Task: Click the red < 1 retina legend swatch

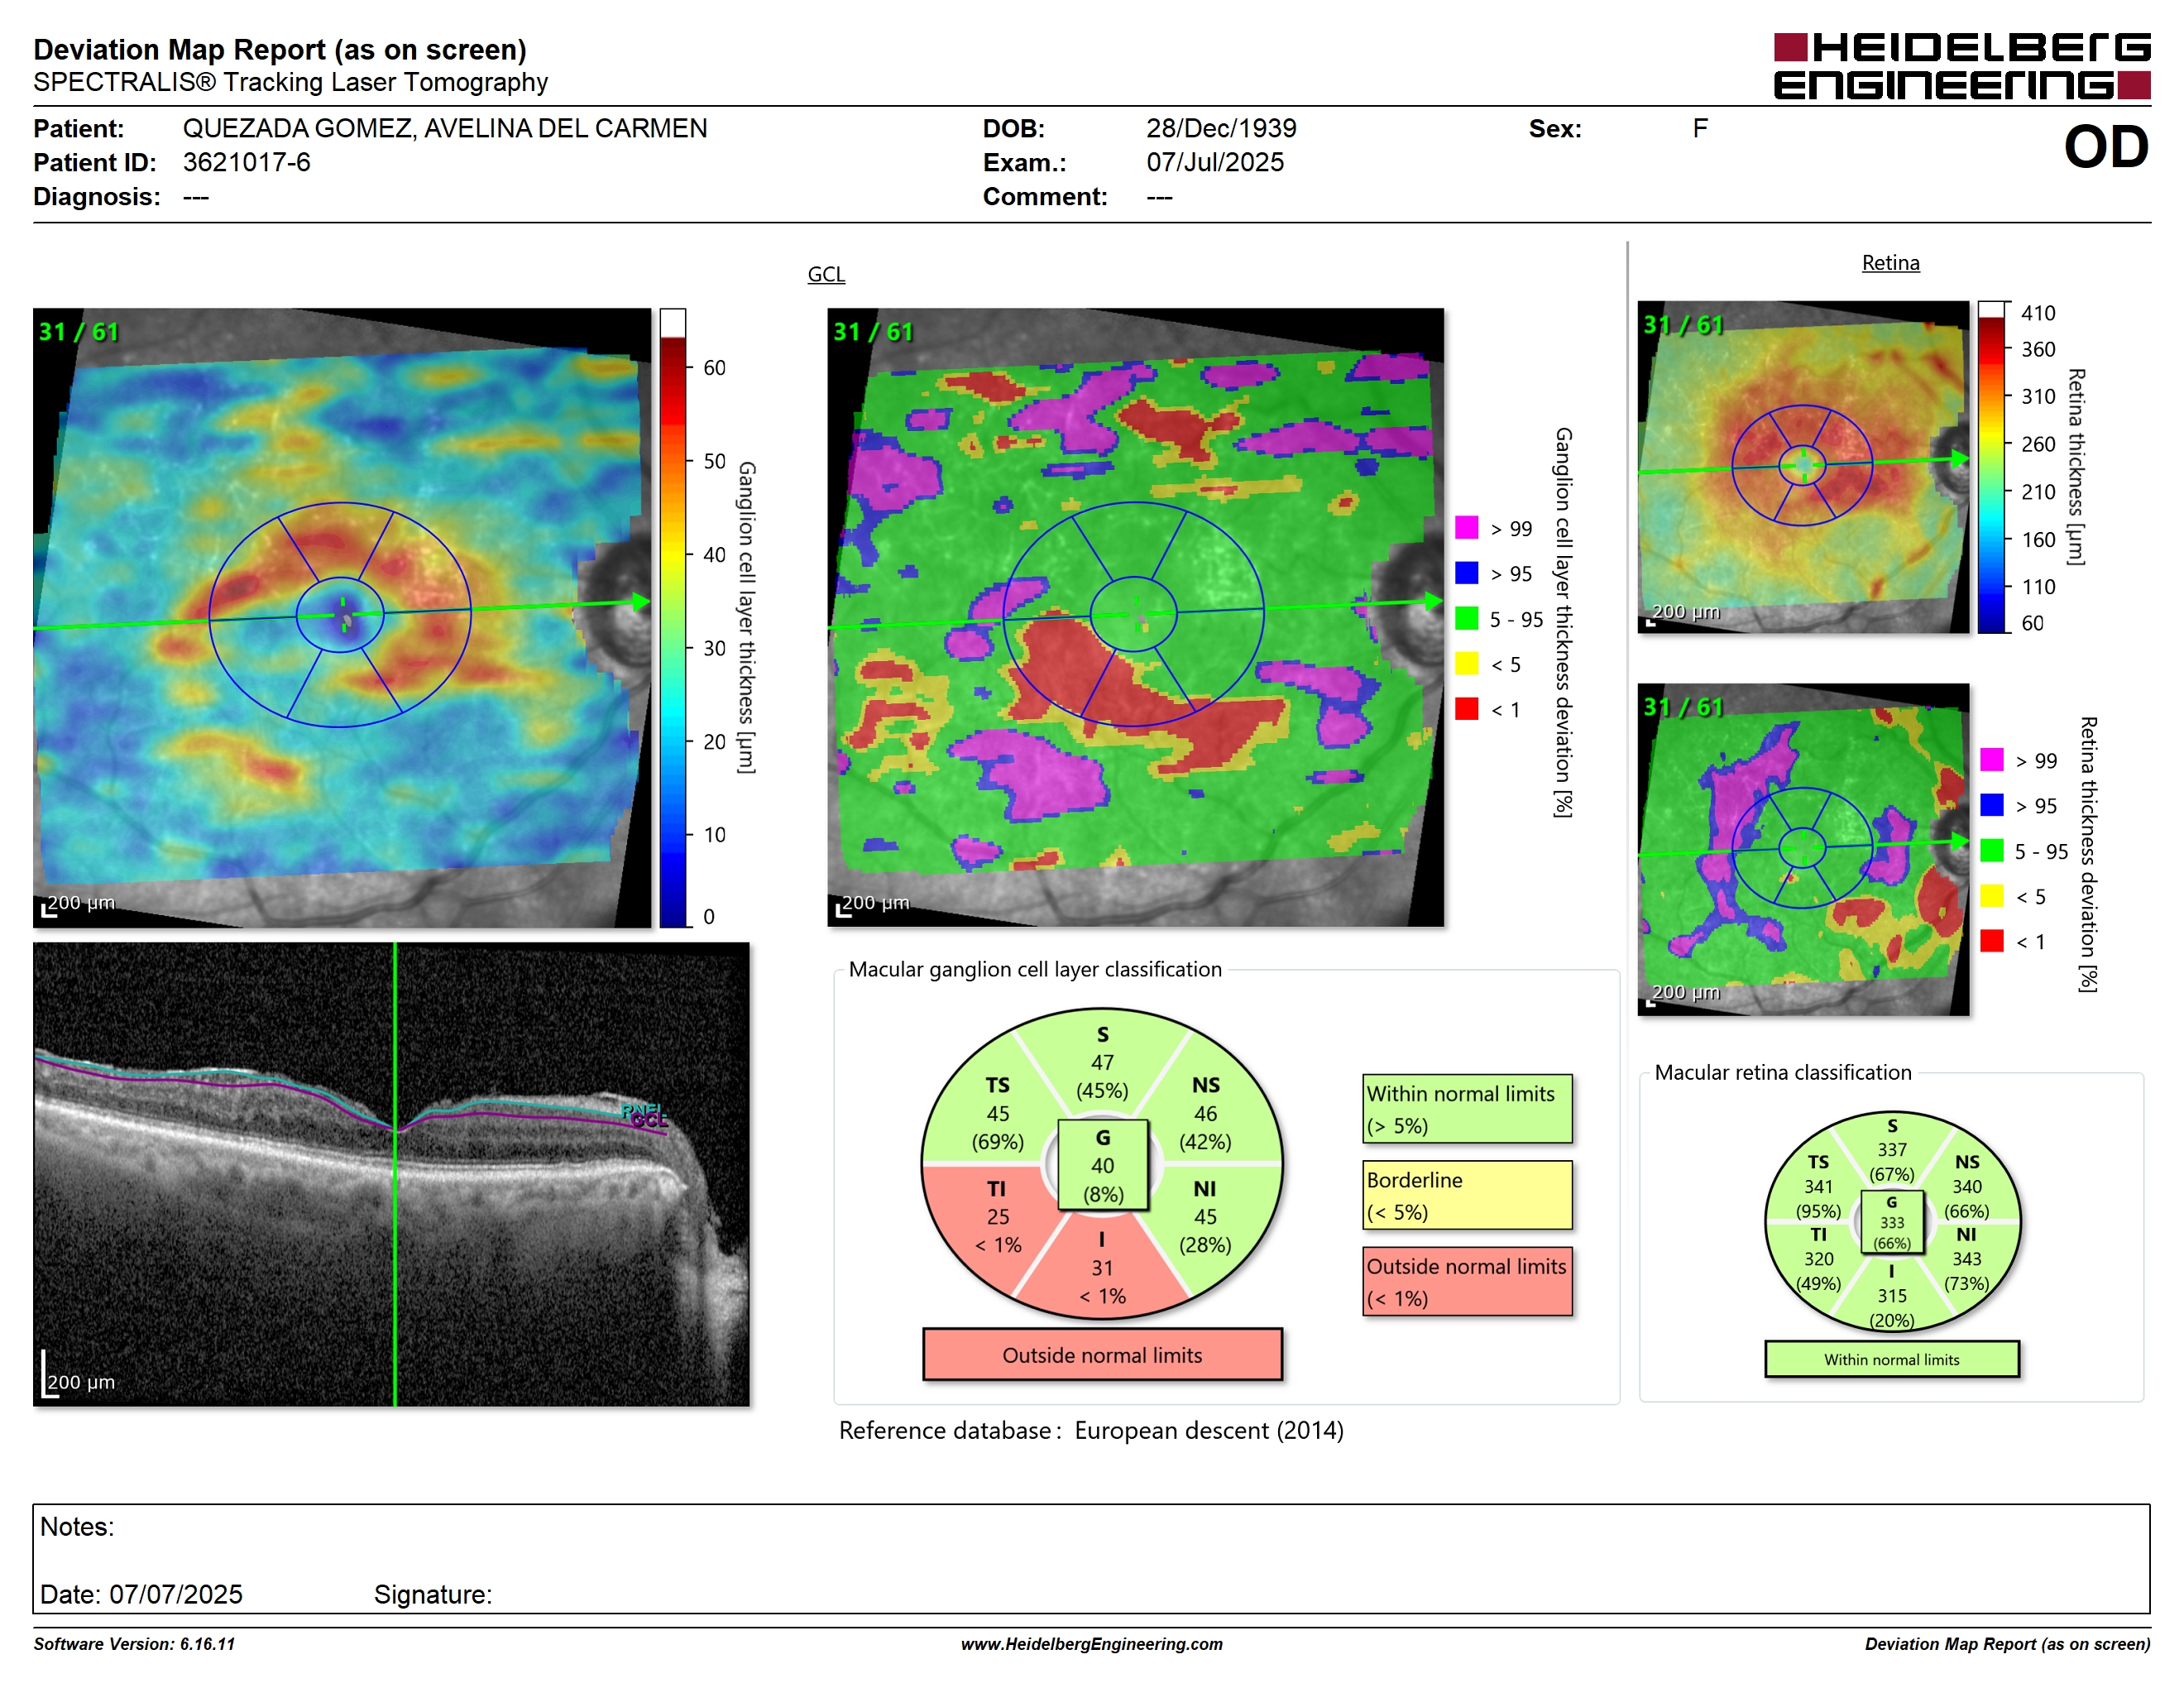Action: point(1991,941)
